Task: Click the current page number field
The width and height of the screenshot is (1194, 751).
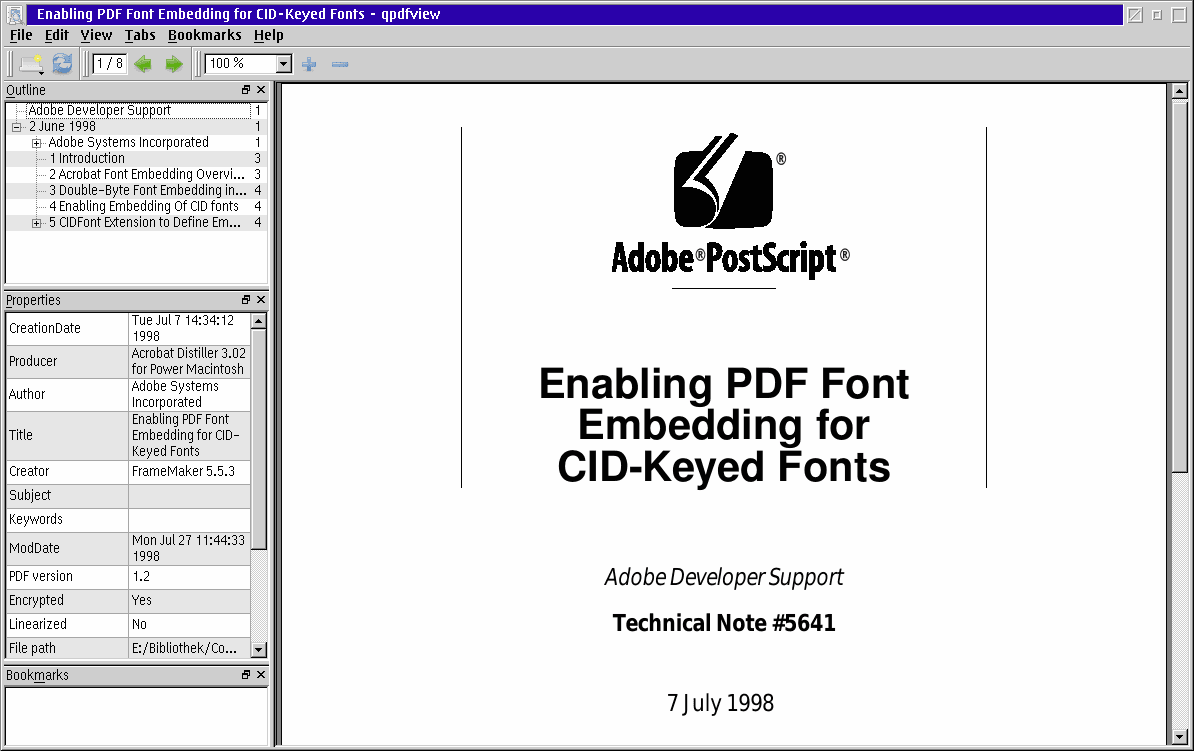Action: 110,64
